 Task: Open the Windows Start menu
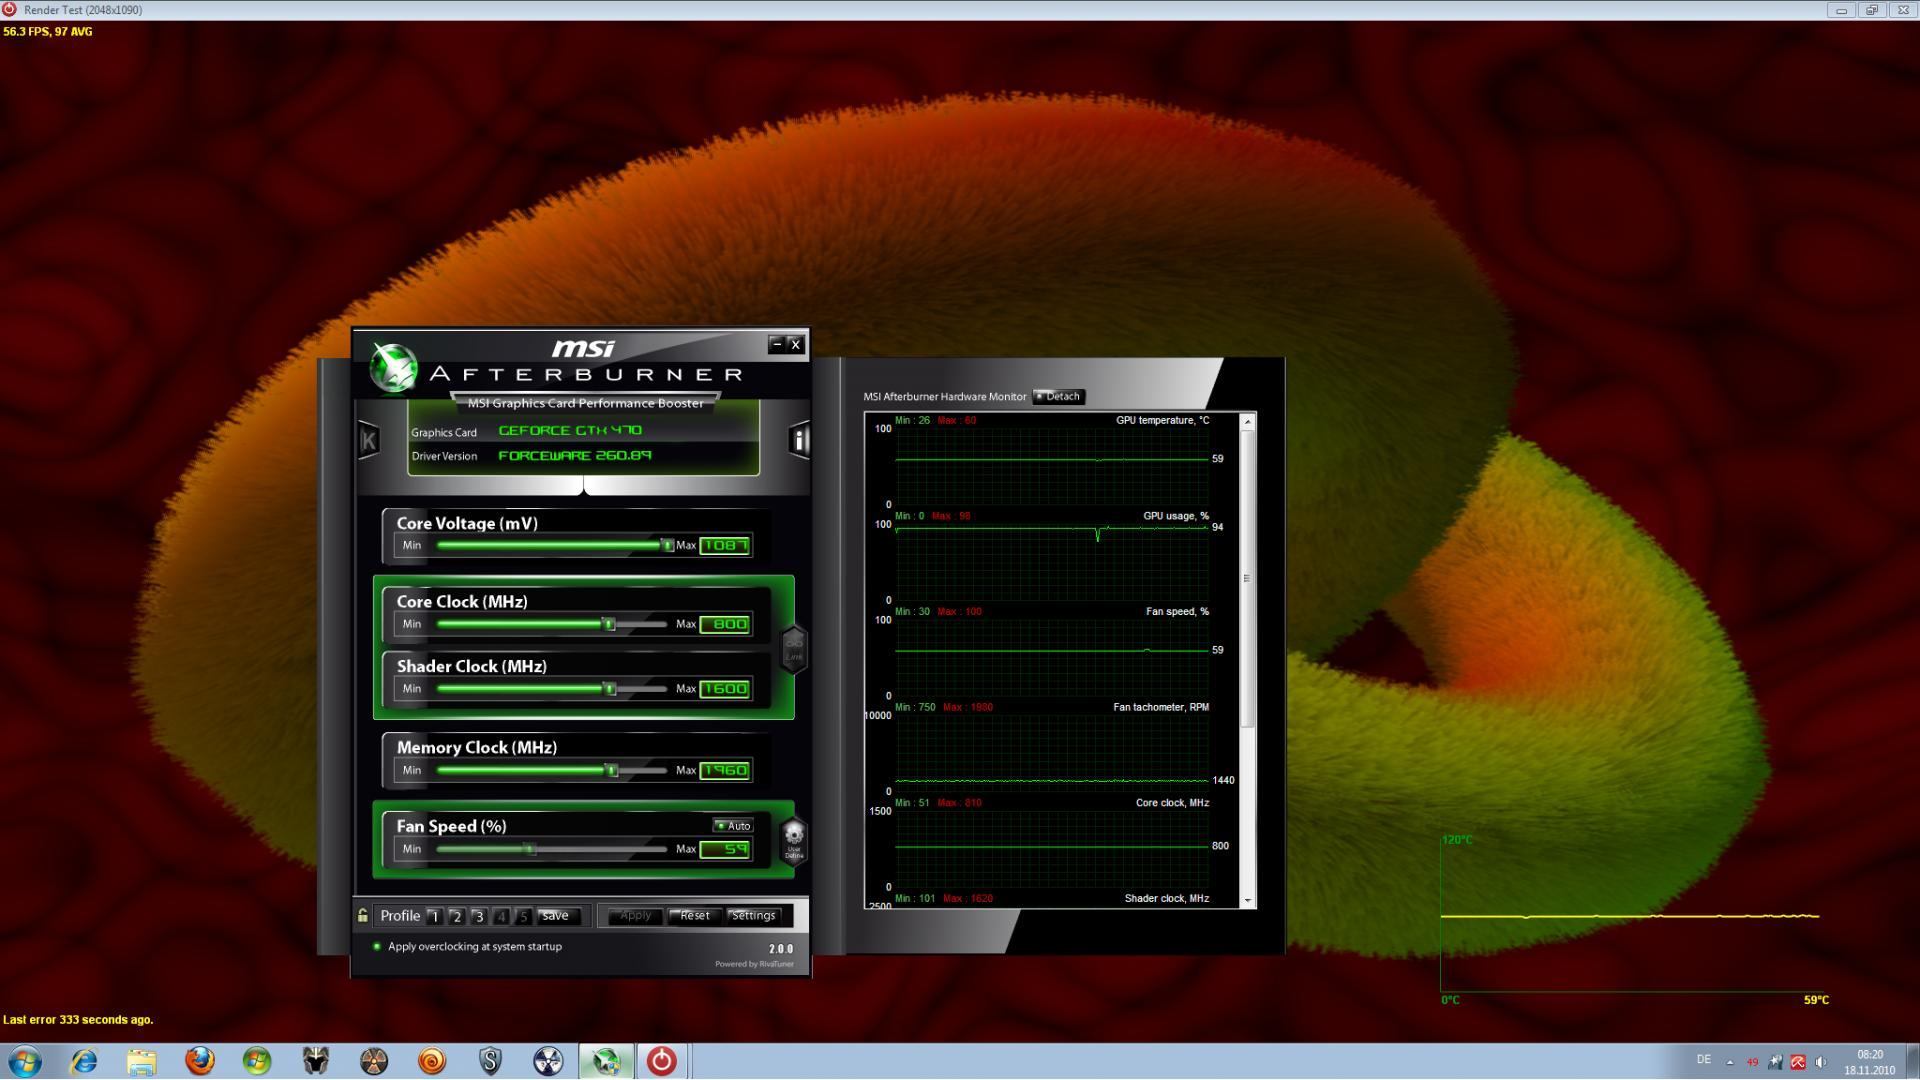[x=25, y=1061]
